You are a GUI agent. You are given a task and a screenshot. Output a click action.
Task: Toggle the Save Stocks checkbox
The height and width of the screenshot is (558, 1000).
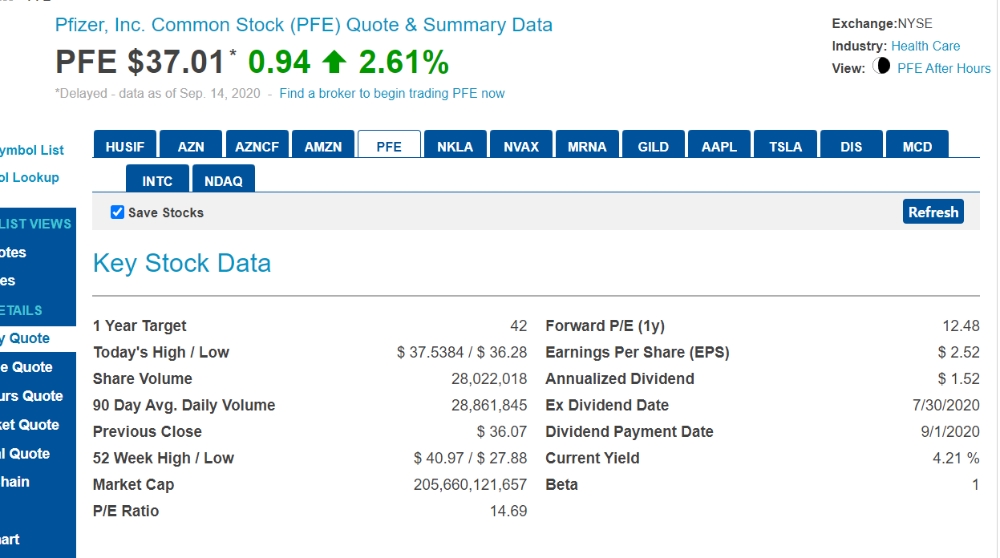(117, 212)
